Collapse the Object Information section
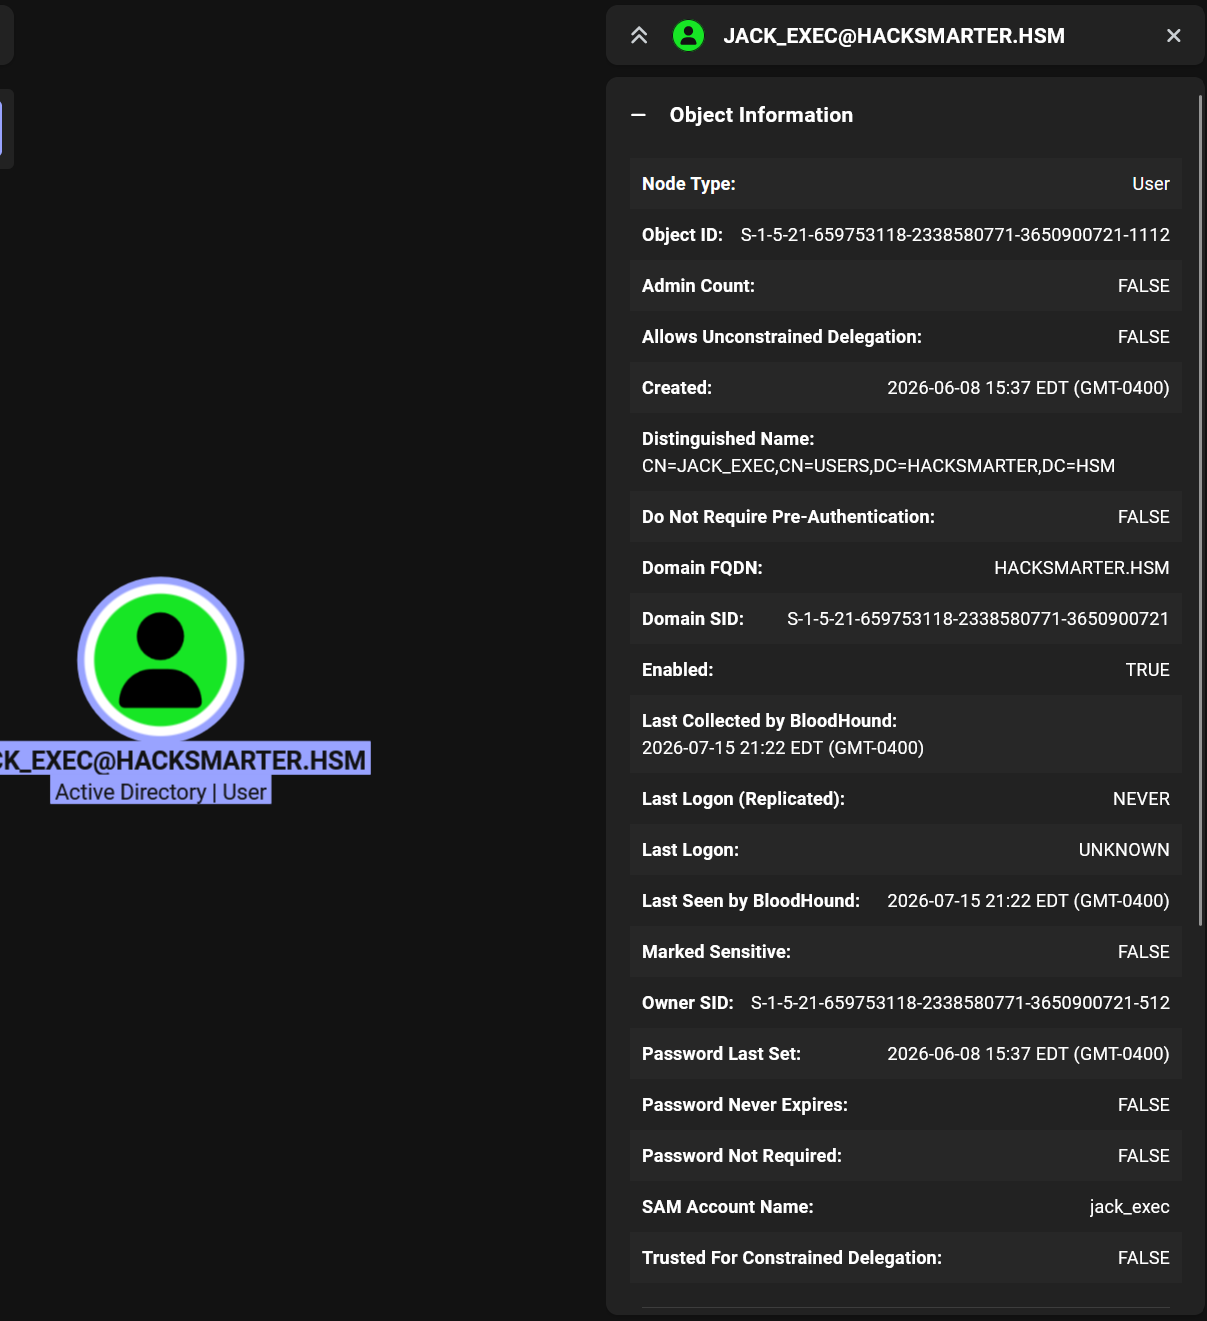 (639, 115)
